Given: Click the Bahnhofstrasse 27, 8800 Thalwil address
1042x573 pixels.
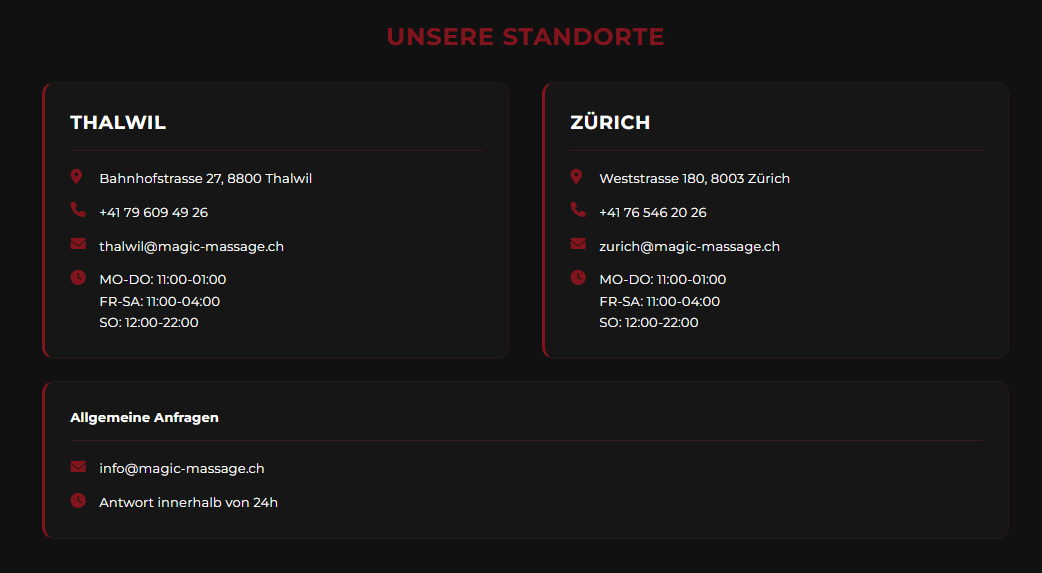Looking at the screenshot, I should click(205, 179).
